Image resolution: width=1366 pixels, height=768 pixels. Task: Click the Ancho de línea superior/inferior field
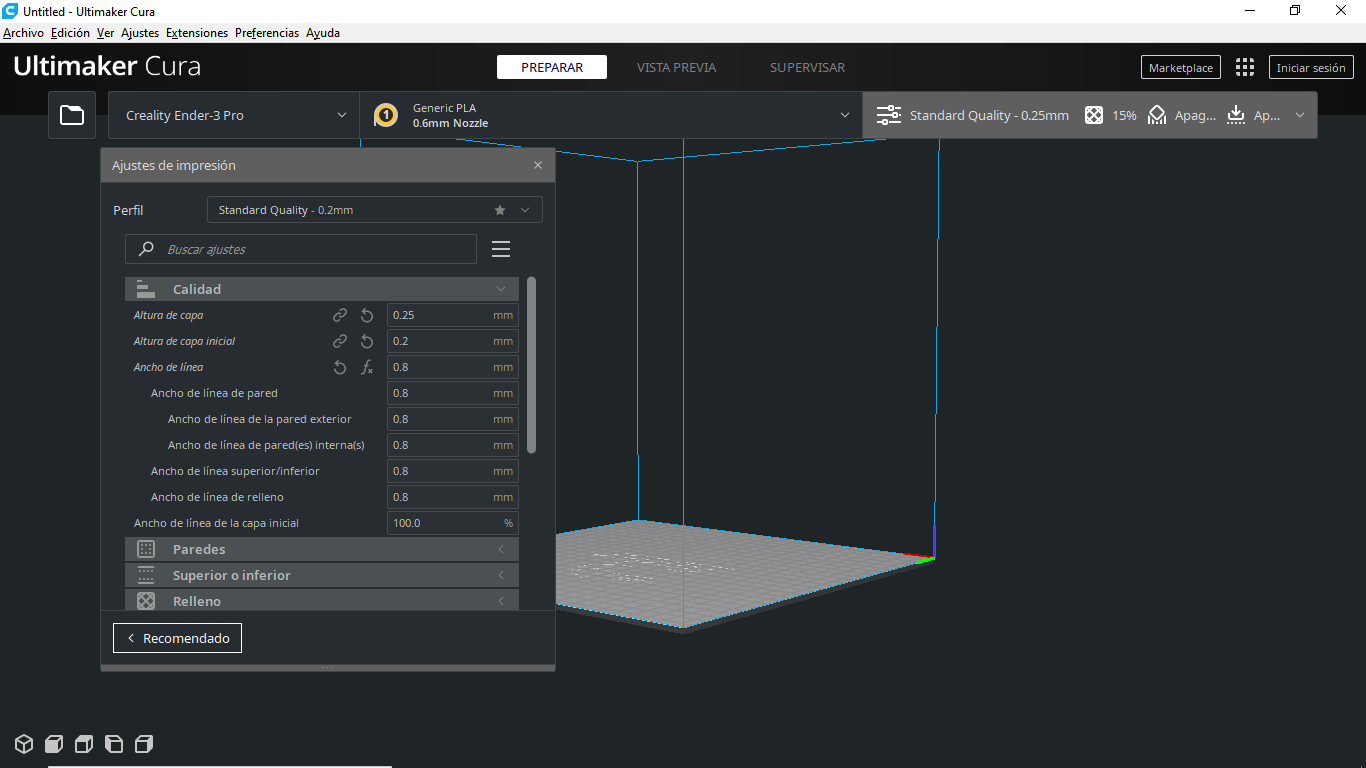pyautogui.click(x=453, y=471)
